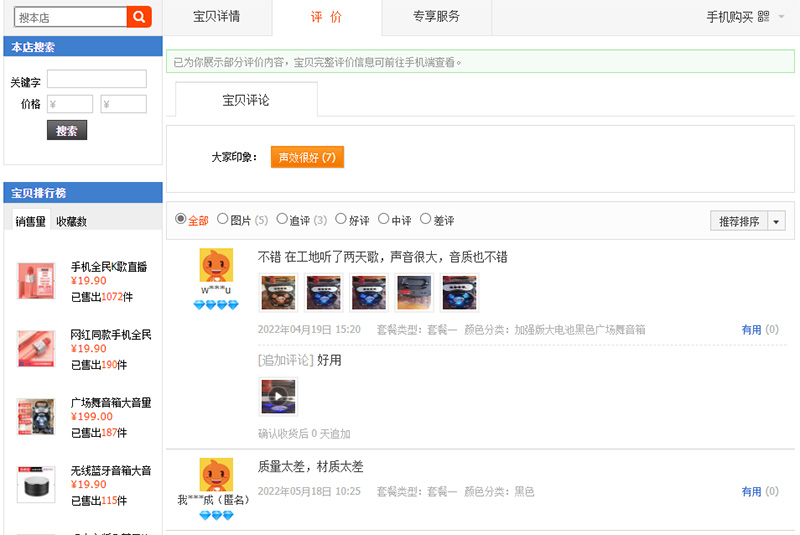Switch to the 收藏数 ranking tab
Screen dimensions: 800x535
click(71, 221)
